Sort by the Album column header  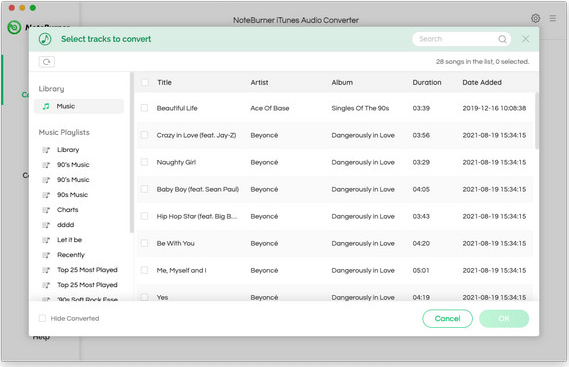(x=342, y=82)
